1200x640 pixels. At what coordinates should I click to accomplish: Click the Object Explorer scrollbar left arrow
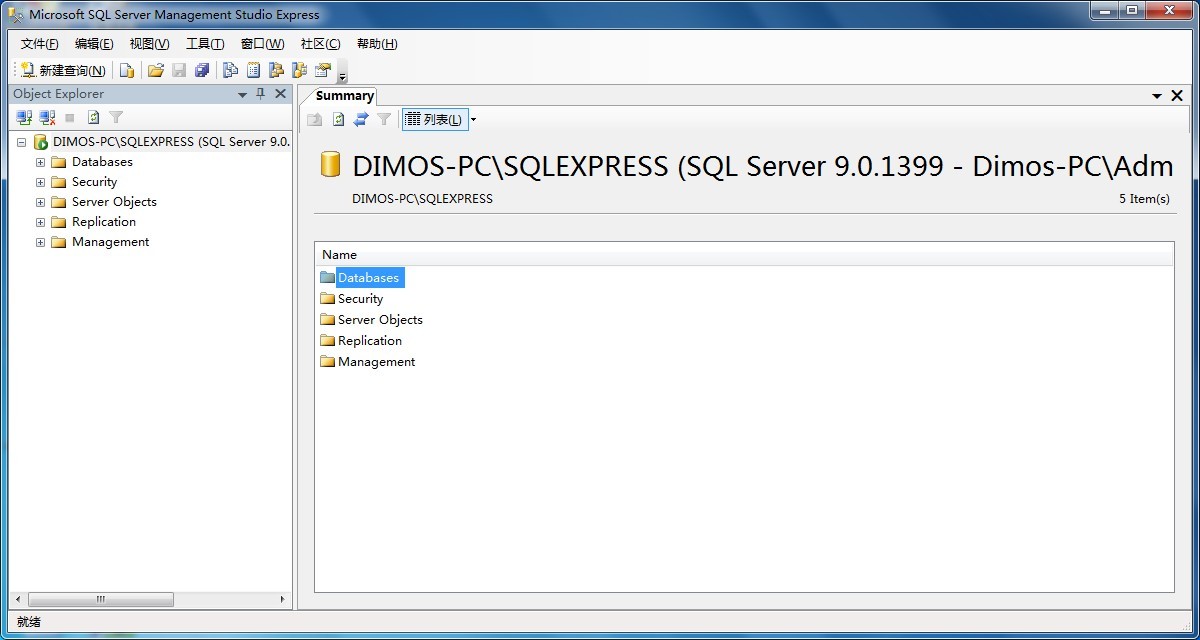(18, 600)
